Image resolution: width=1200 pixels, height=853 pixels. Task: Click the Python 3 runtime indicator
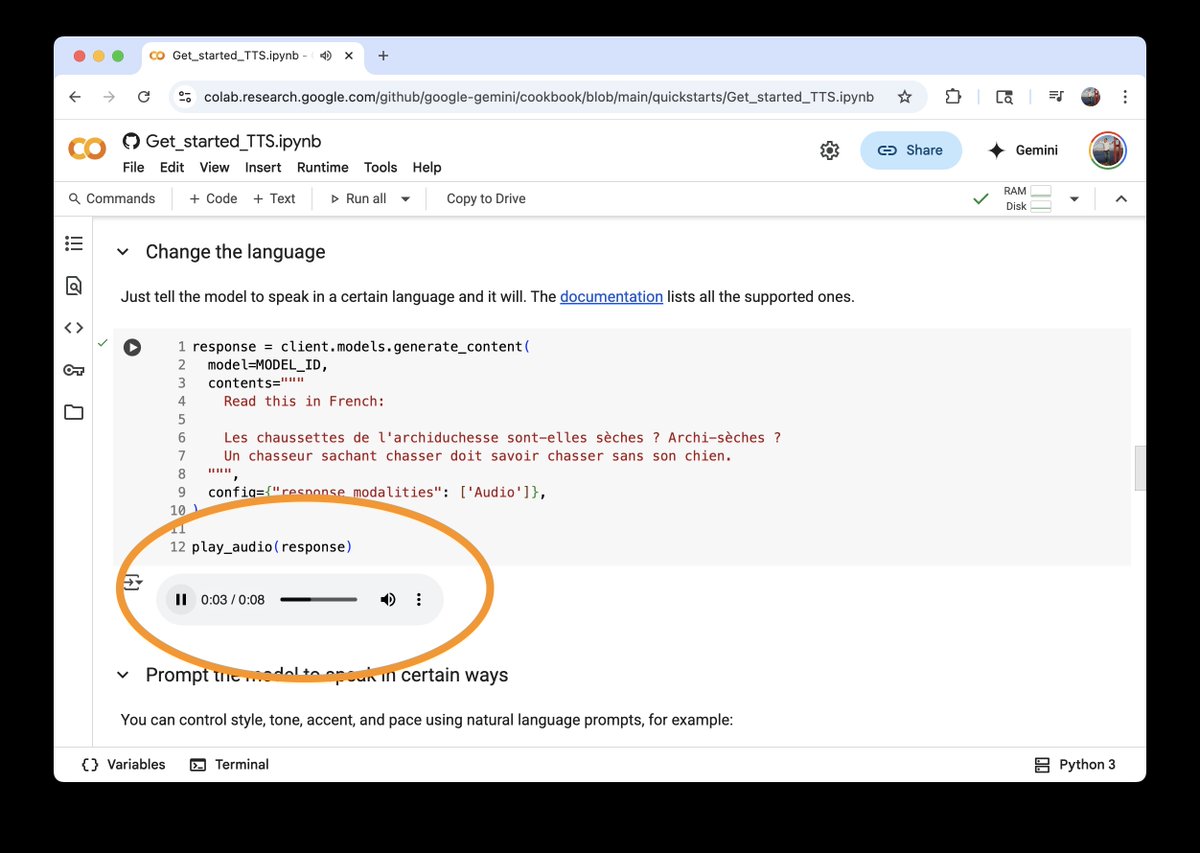coord(1075,765)
